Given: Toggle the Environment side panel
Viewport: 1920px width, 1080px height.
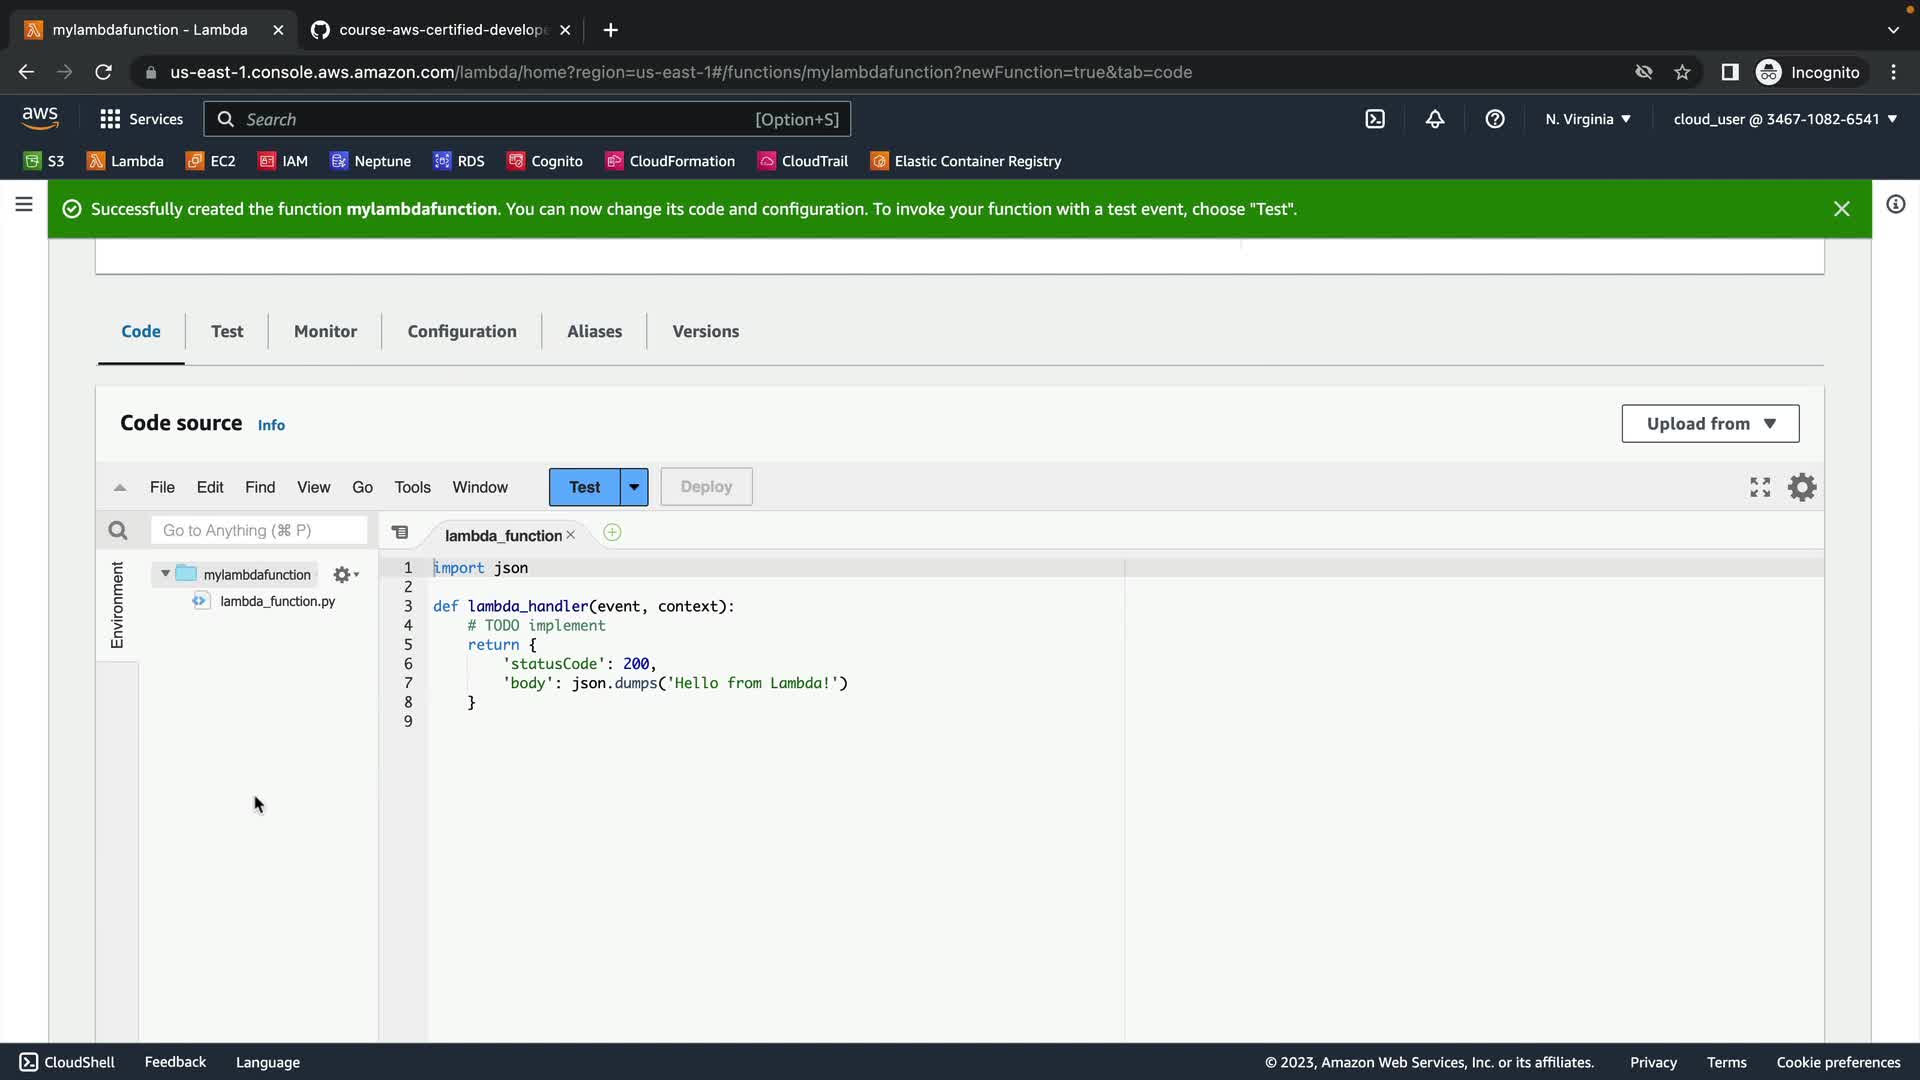Looking at the screenshot, I should (117, 605).
